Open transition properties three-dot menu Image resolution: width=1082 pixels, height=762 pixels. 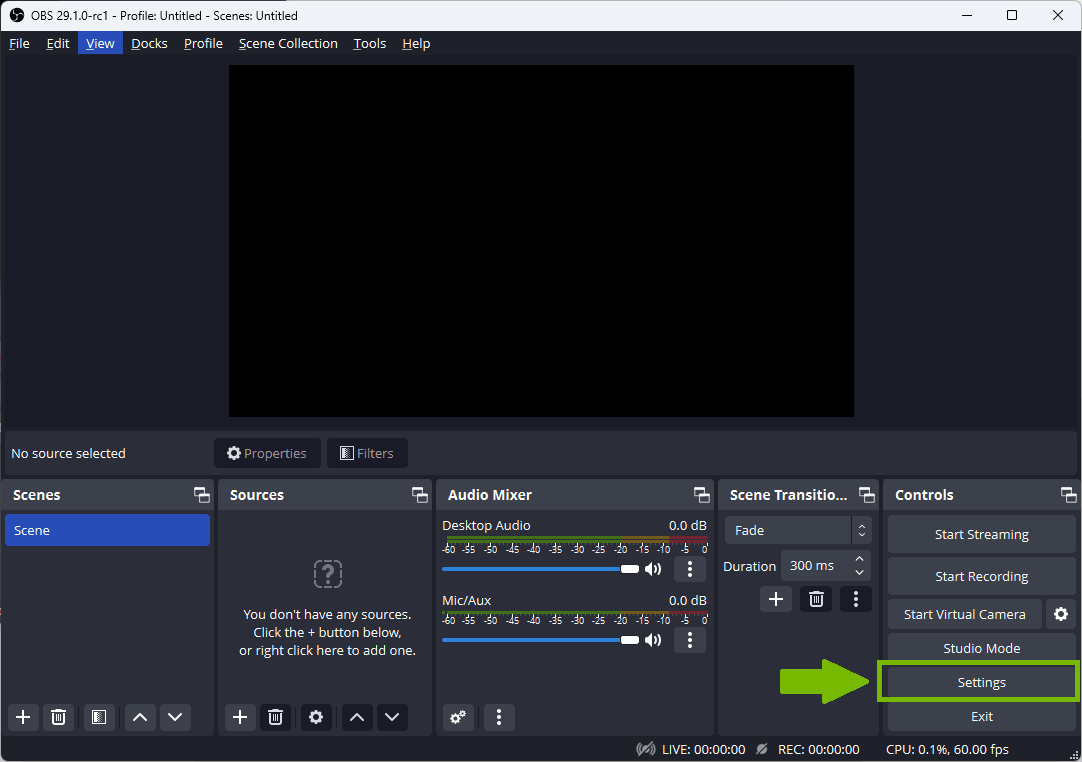coord(856,599)
